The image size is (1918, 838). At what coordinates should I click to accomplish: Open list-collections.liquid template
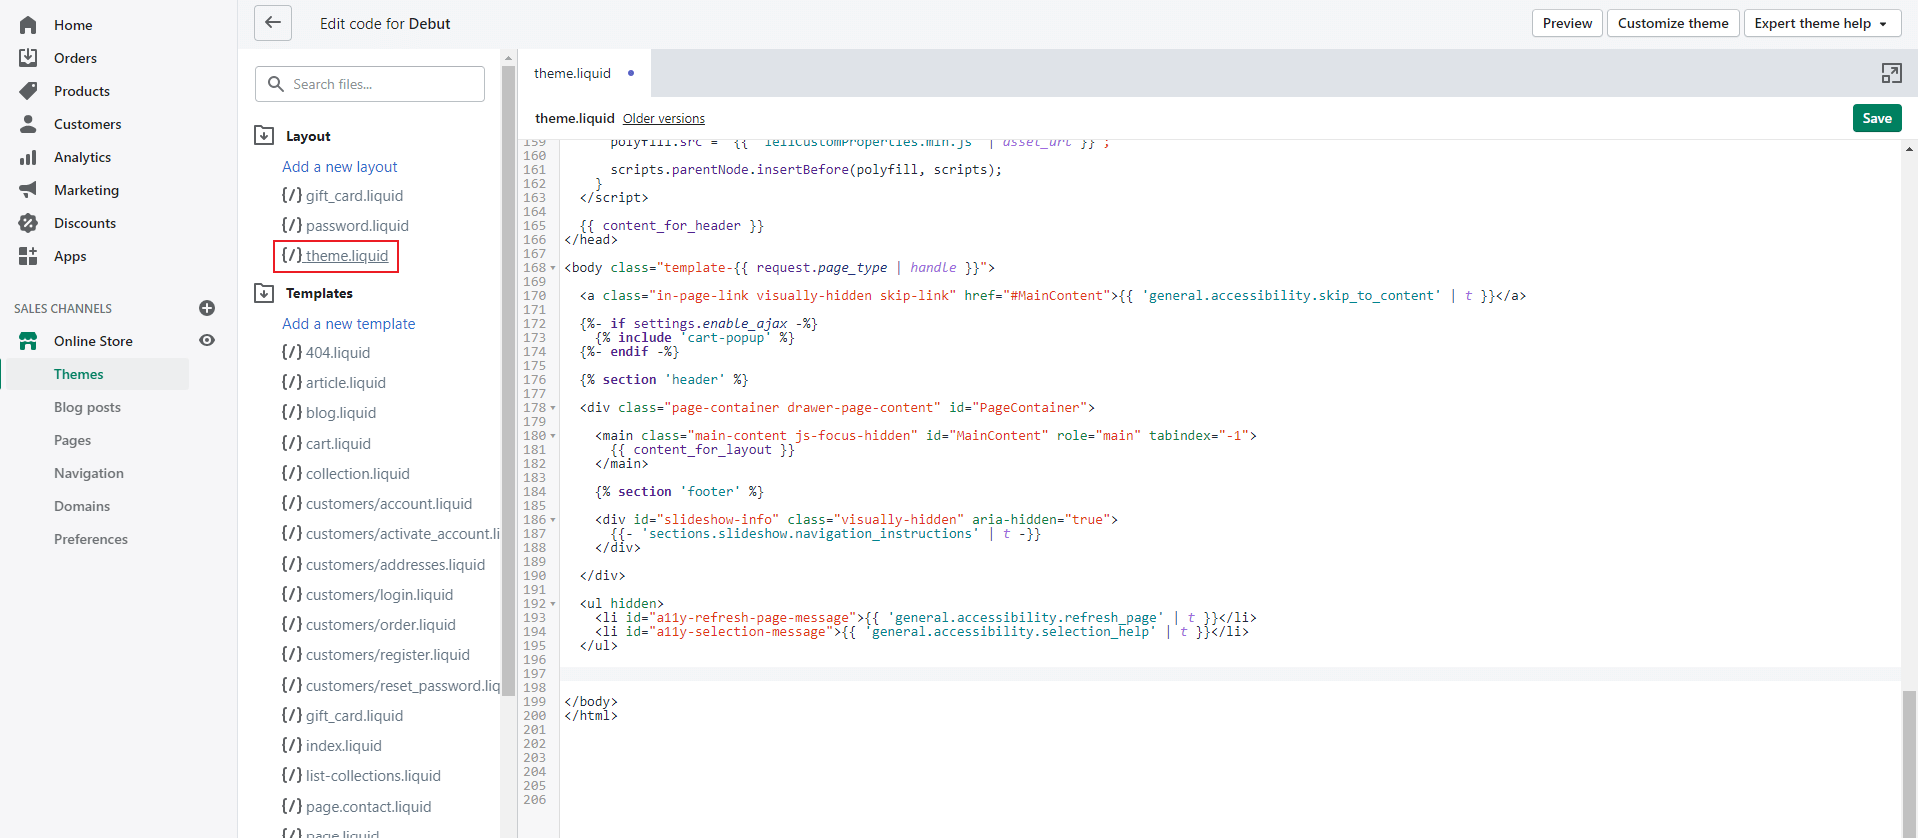[x=361, y=776]
